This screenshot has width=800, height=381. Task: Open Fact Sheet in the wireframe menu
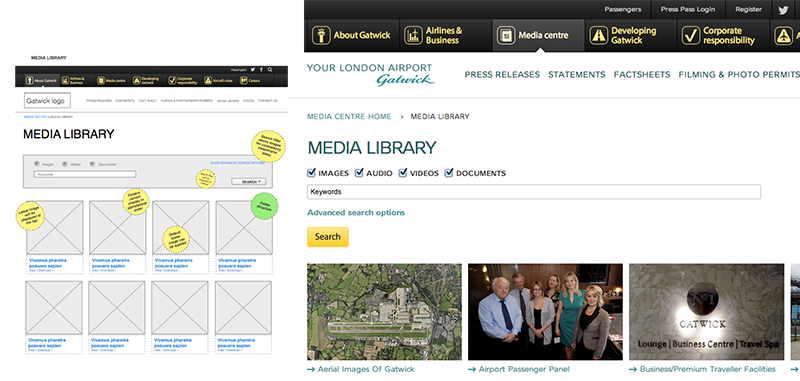pyautogui.click(x=147, y=100)
